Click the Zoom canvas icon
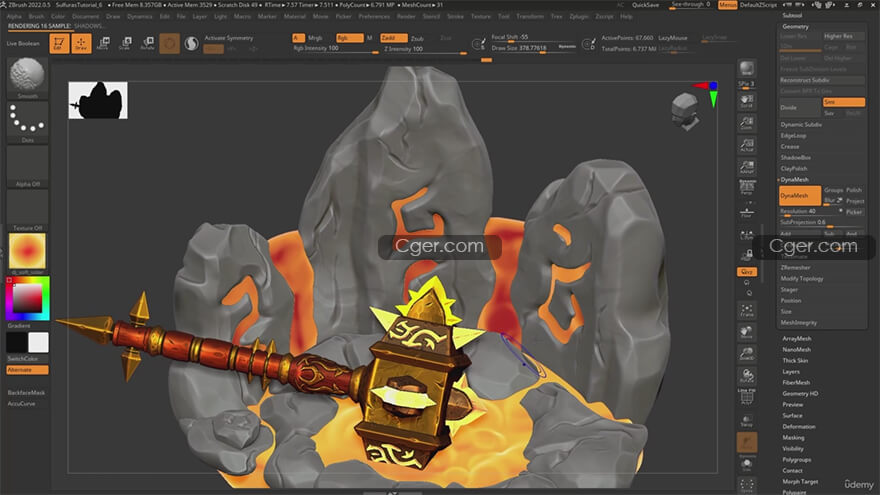 click(746, 123)
